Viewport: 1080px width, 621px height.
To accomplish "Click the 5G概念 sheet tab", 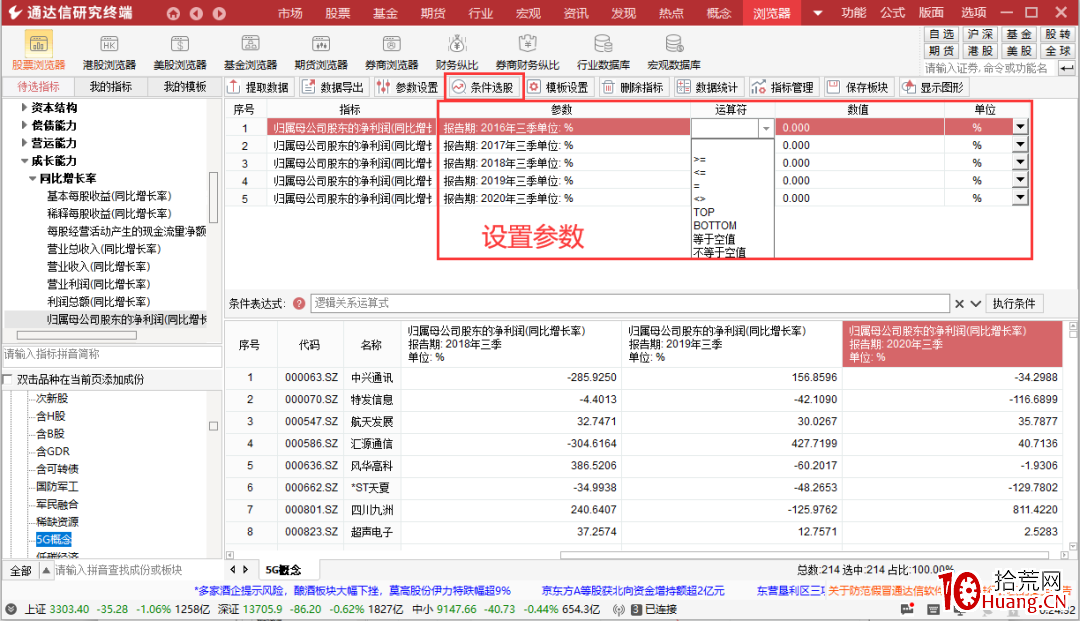I will [284, 570].
